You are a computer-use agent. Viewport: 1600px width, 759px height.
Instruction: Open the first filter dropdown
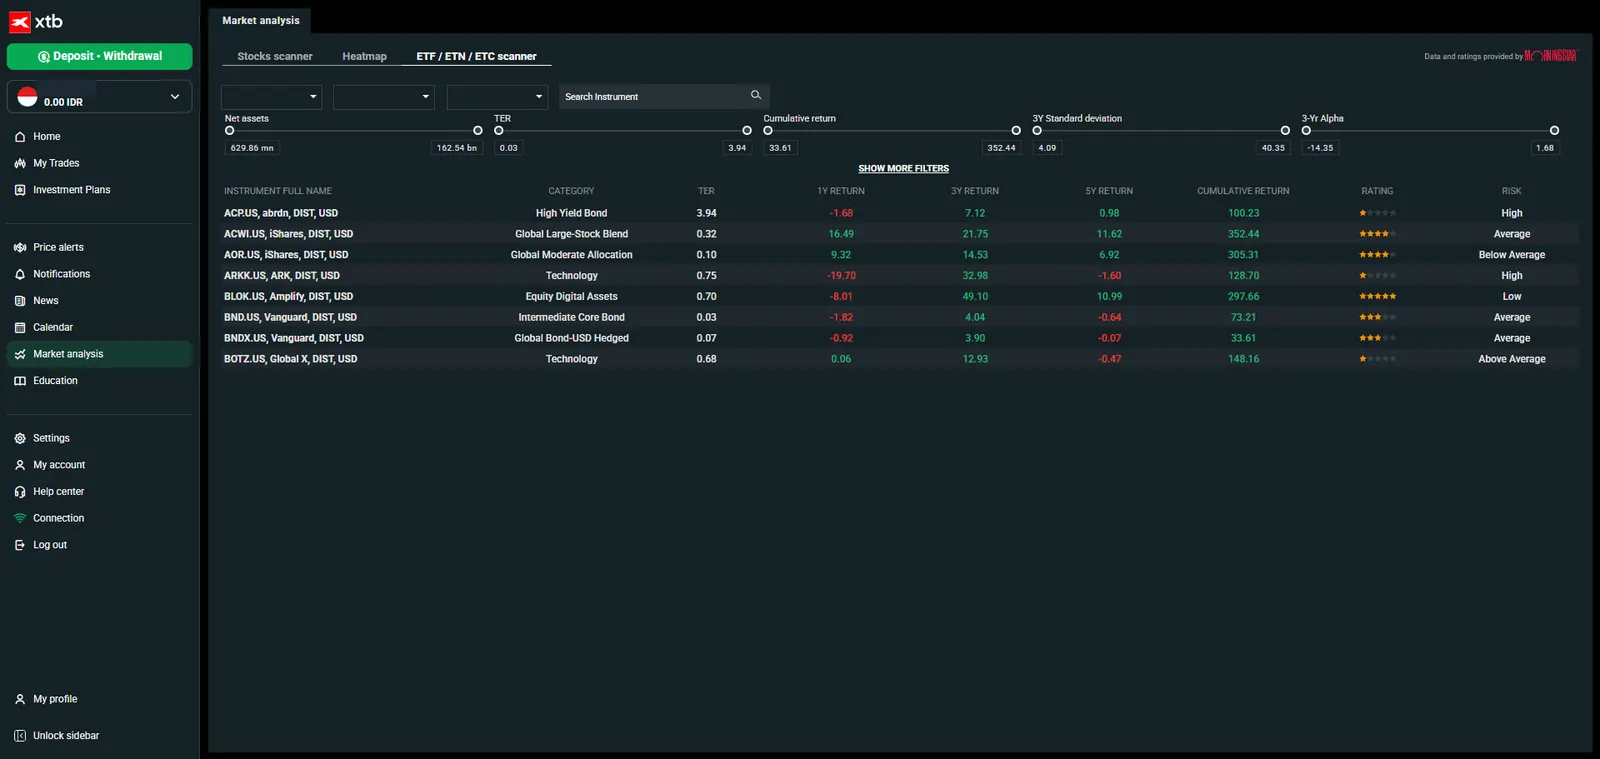[271, 97]
